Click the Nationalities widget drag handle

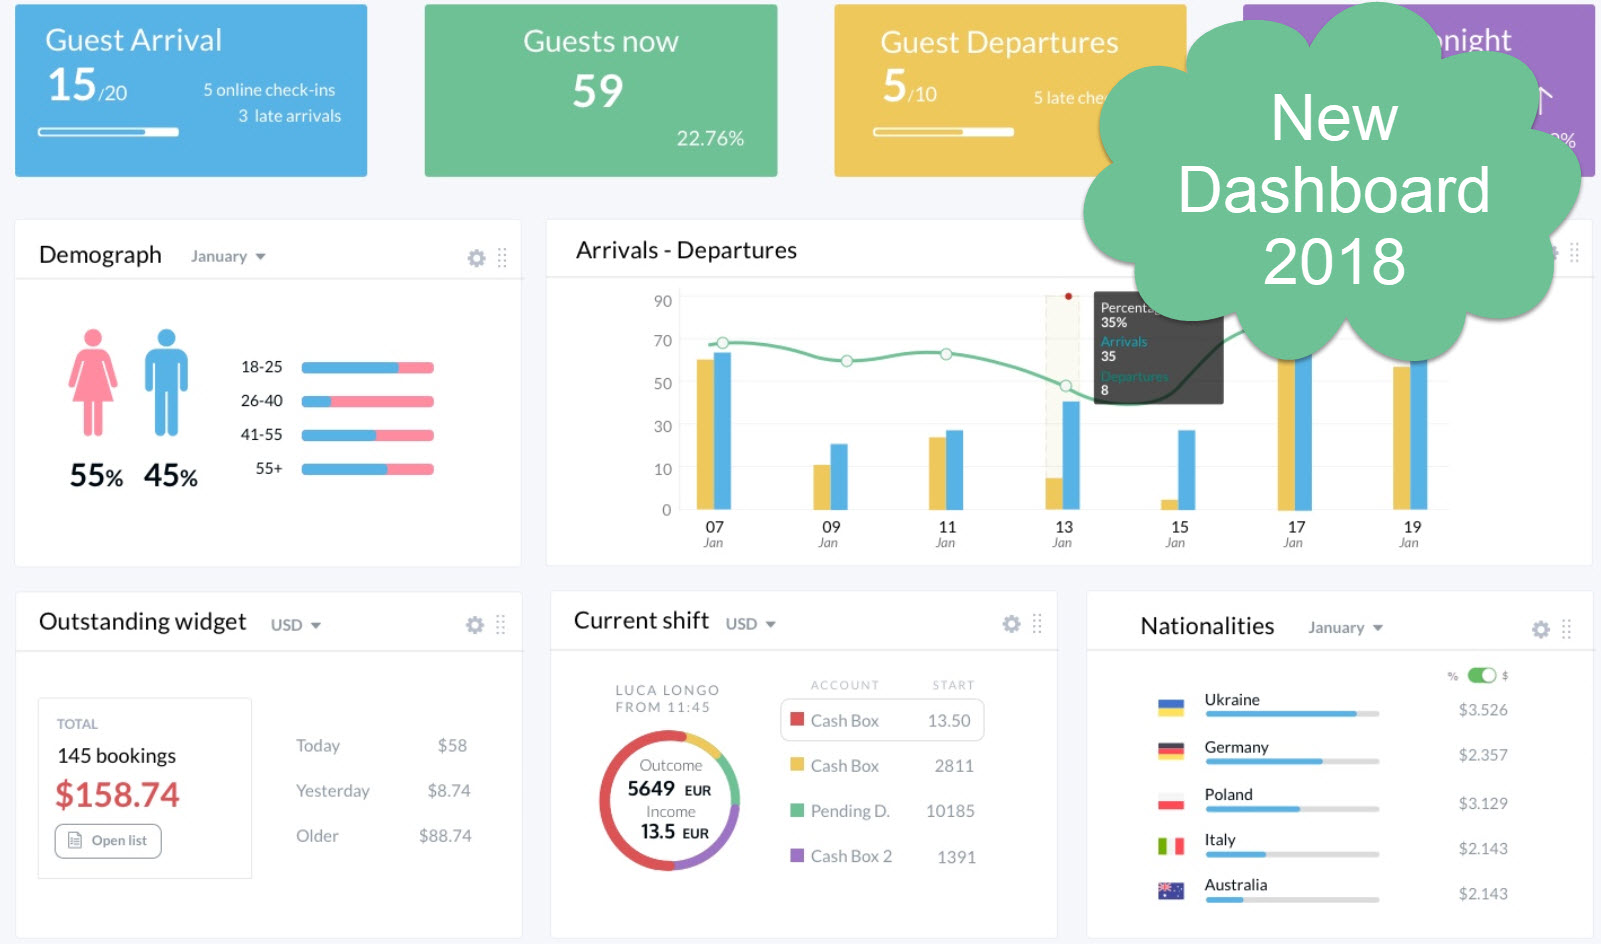(x=1567, y=629)
